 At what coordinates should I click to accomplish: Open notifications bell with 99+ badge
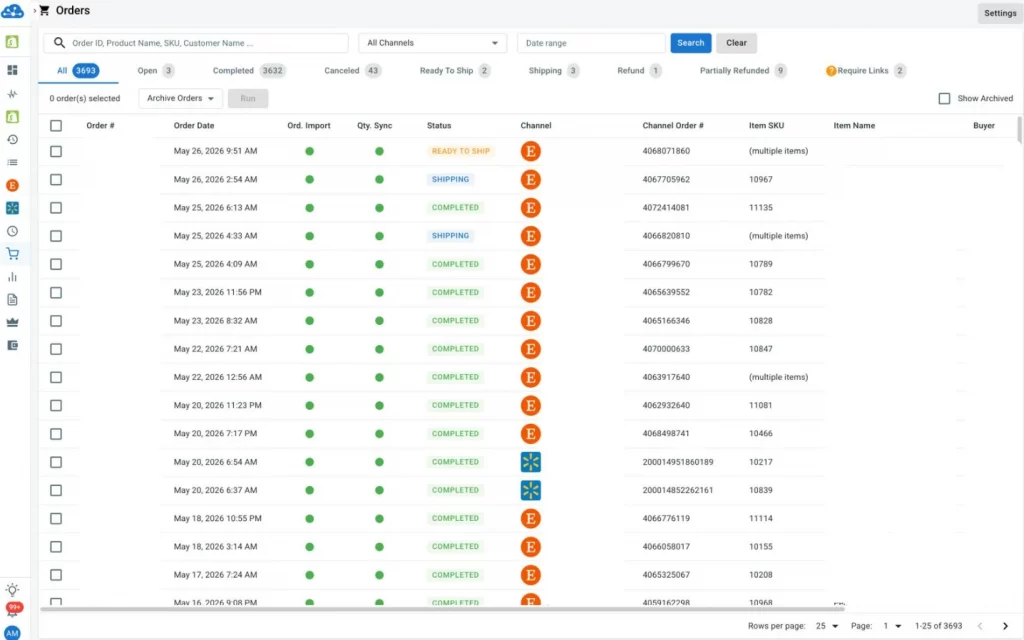12,611
